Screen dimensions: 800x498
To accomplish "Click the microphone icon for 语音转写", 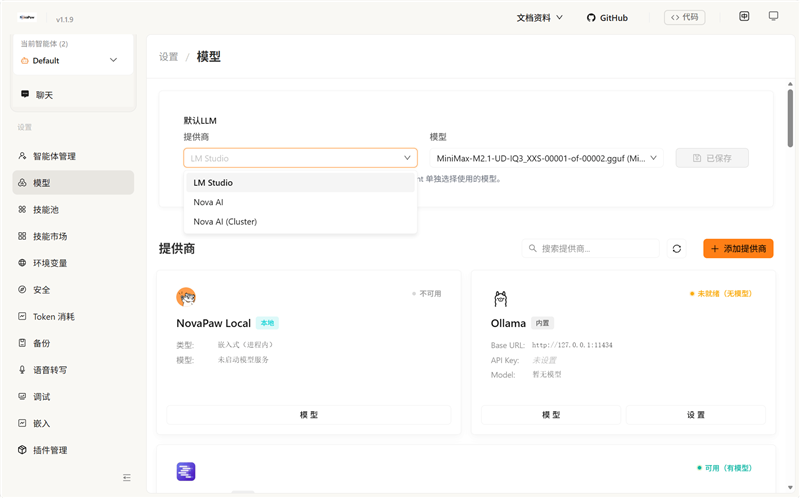I will [22, 369].
